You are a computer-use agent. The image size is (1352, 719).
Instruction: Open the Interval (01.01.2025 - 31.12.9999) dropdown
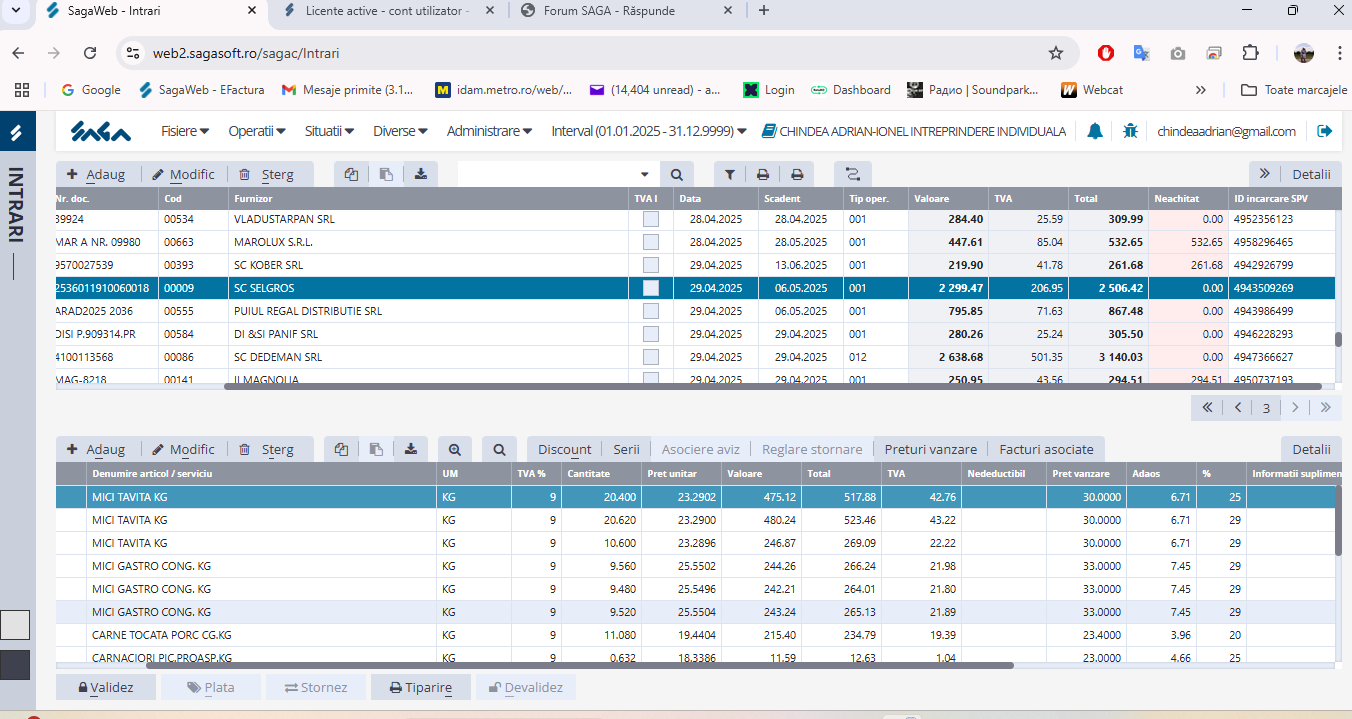(x=649, y=131)
